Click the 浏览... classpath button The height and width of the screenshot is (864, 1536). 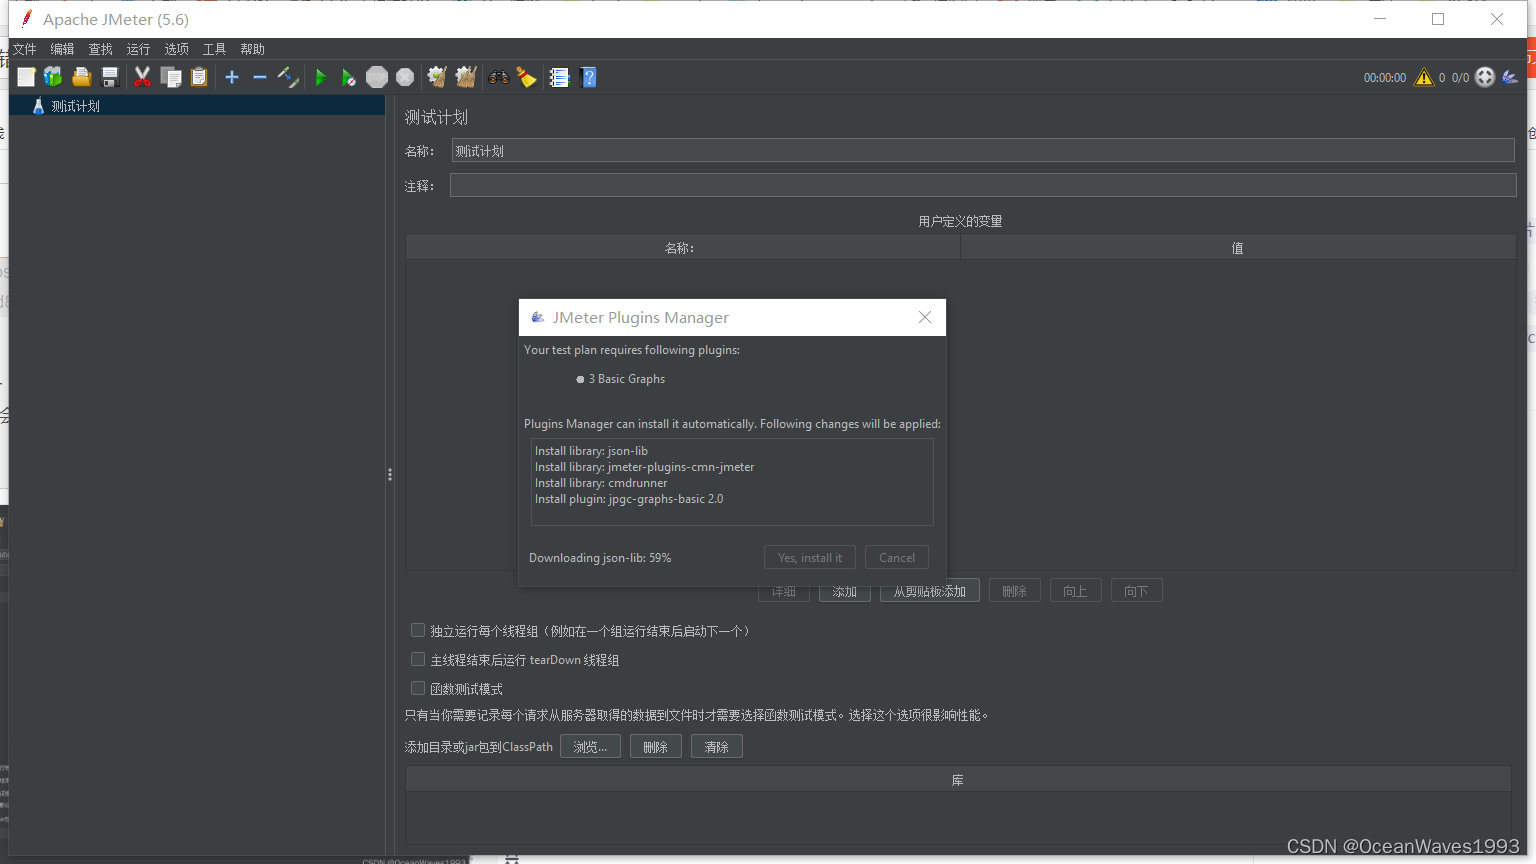click(590, 747)
